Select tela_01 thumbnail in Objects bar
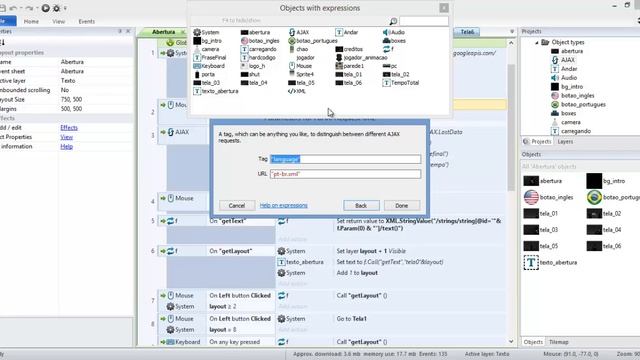Screen dimensions: 640x360 [x=541, y=213]
